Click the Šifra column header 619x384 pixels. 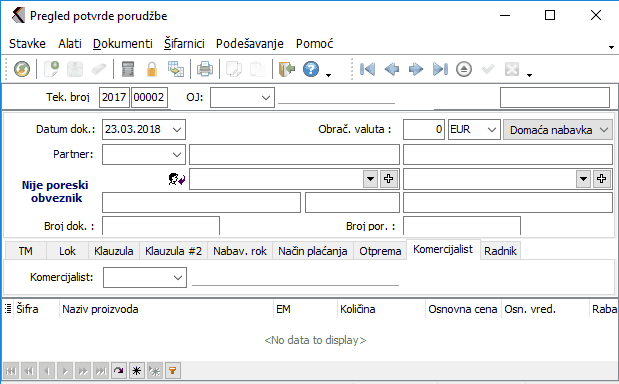(x=36, y=309)
